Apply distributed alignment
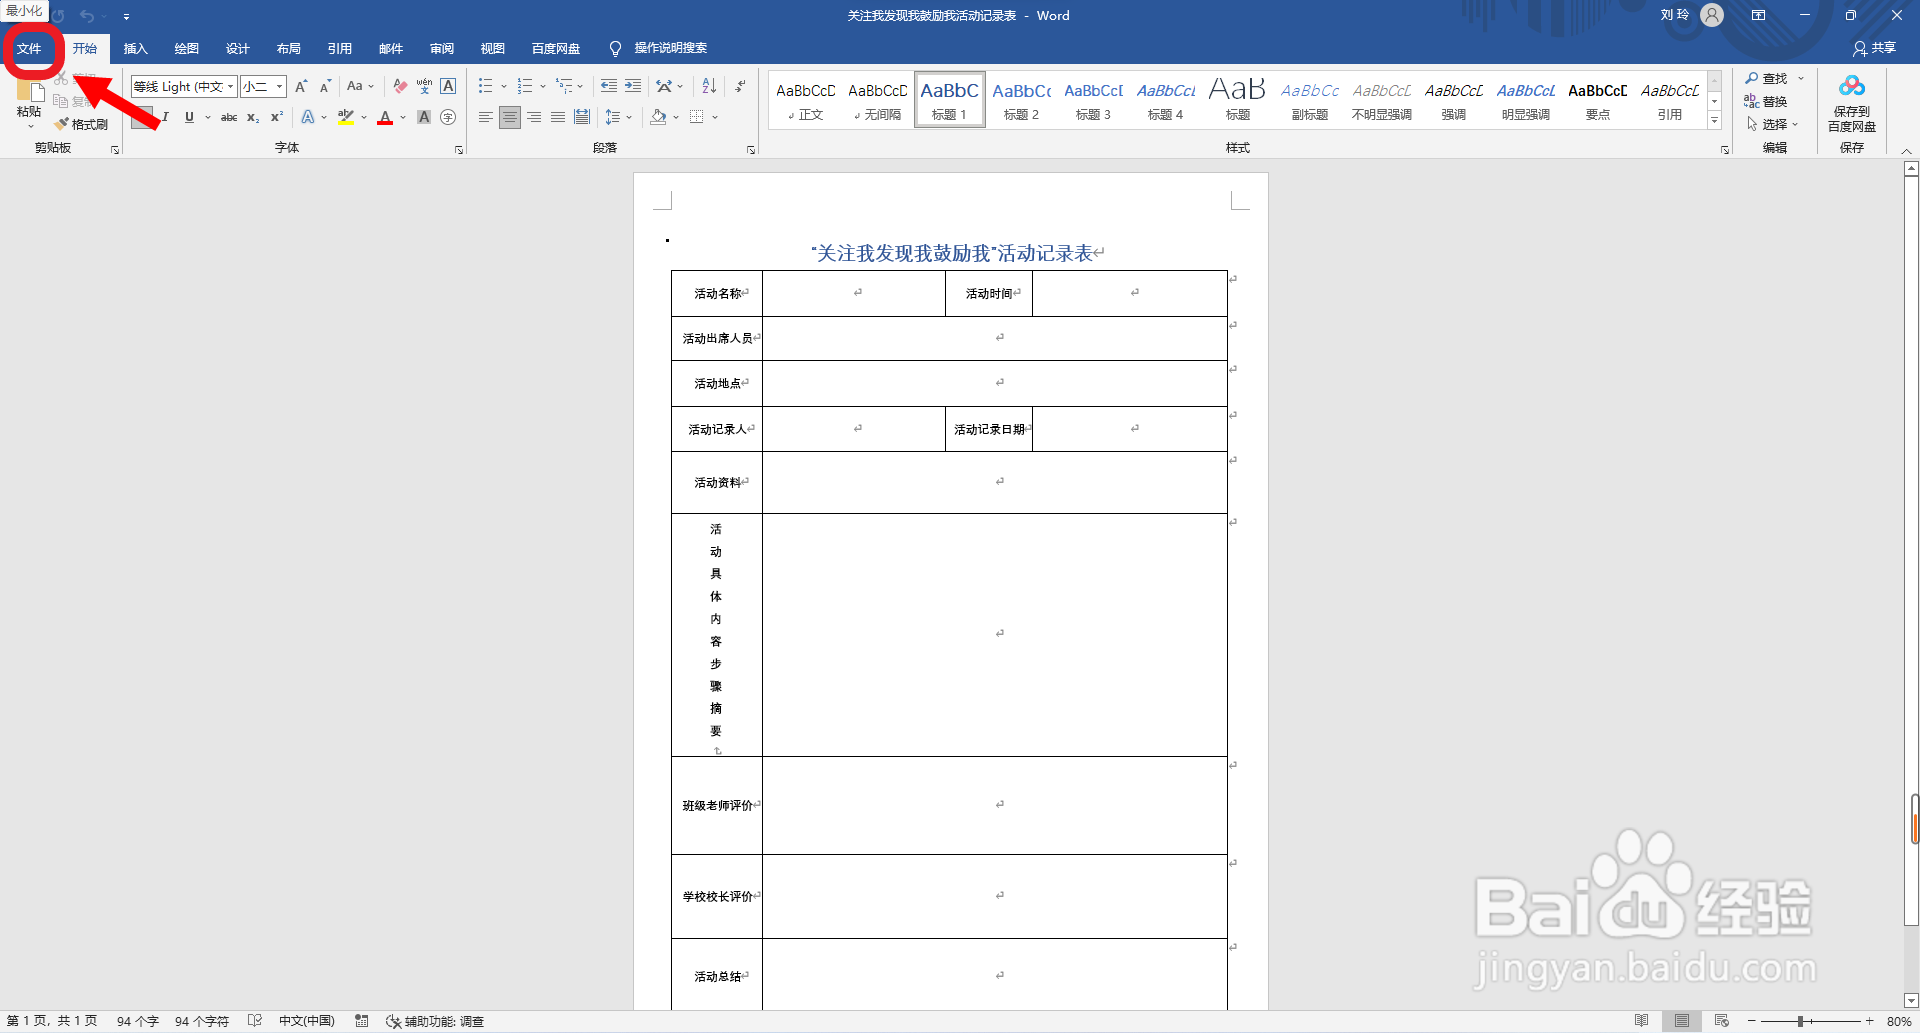 tap(582, 117)
